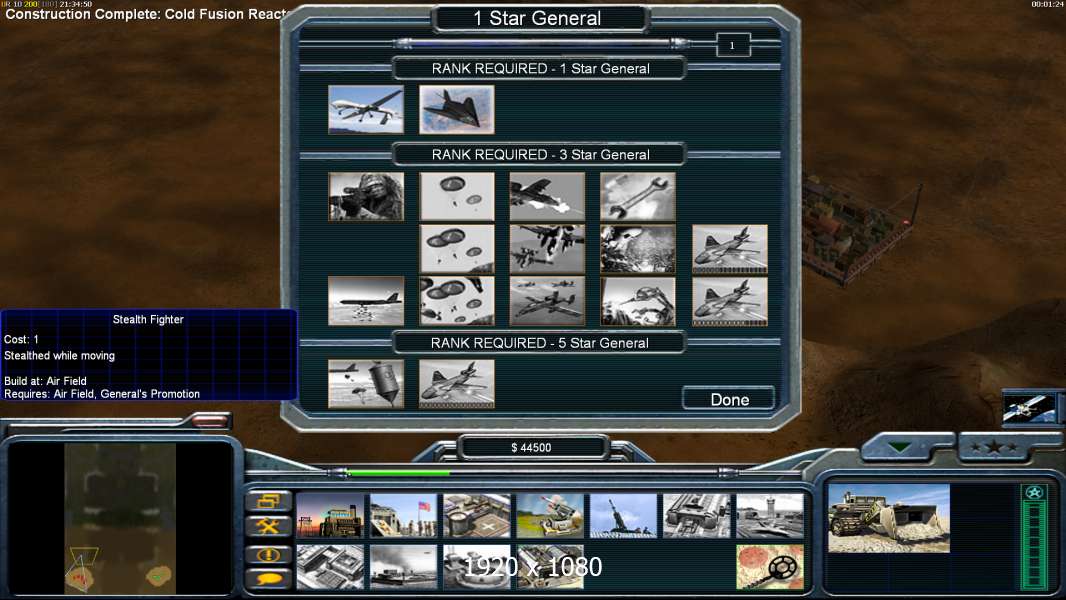Click 'Stealthed while moving' tooltip line
This screenshot has width=1066, height=600.
[x=59, y=355]
